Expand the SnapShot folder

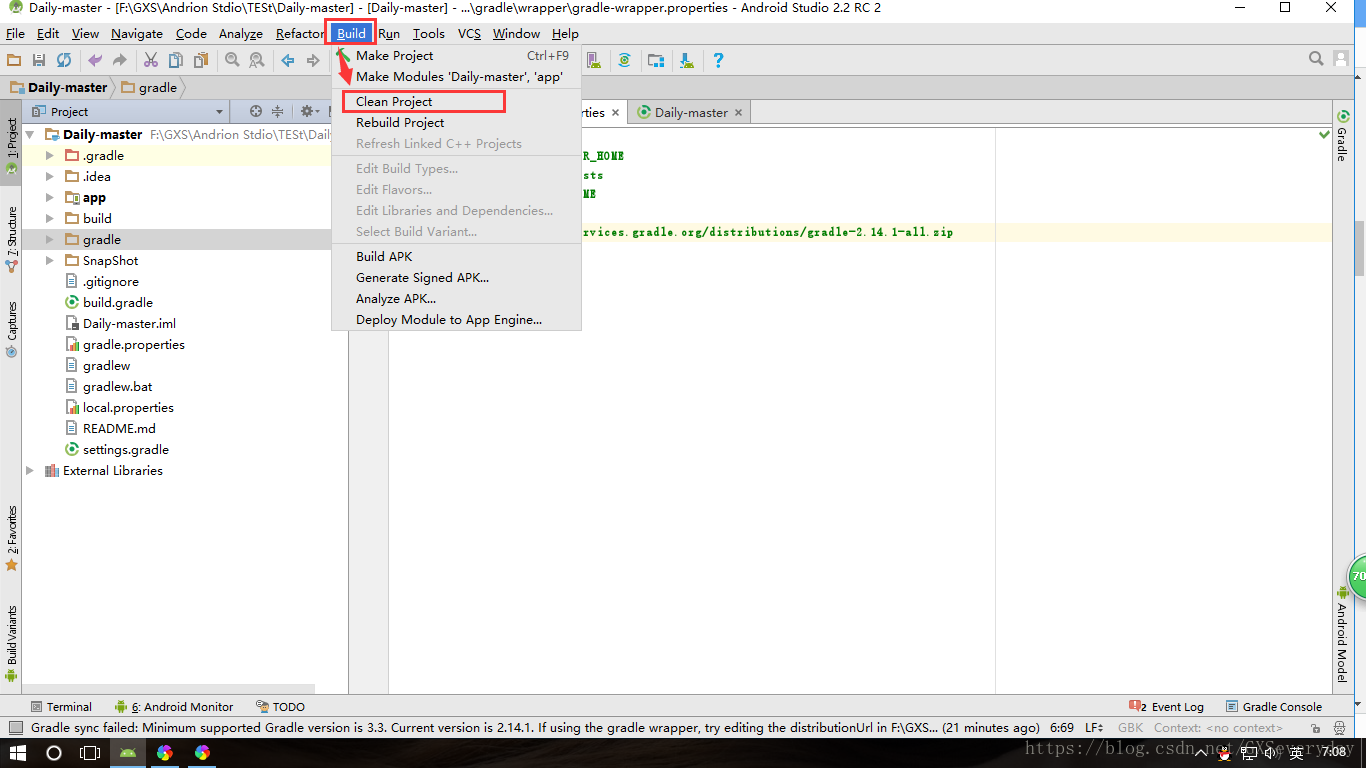click(x=50, y=261)
